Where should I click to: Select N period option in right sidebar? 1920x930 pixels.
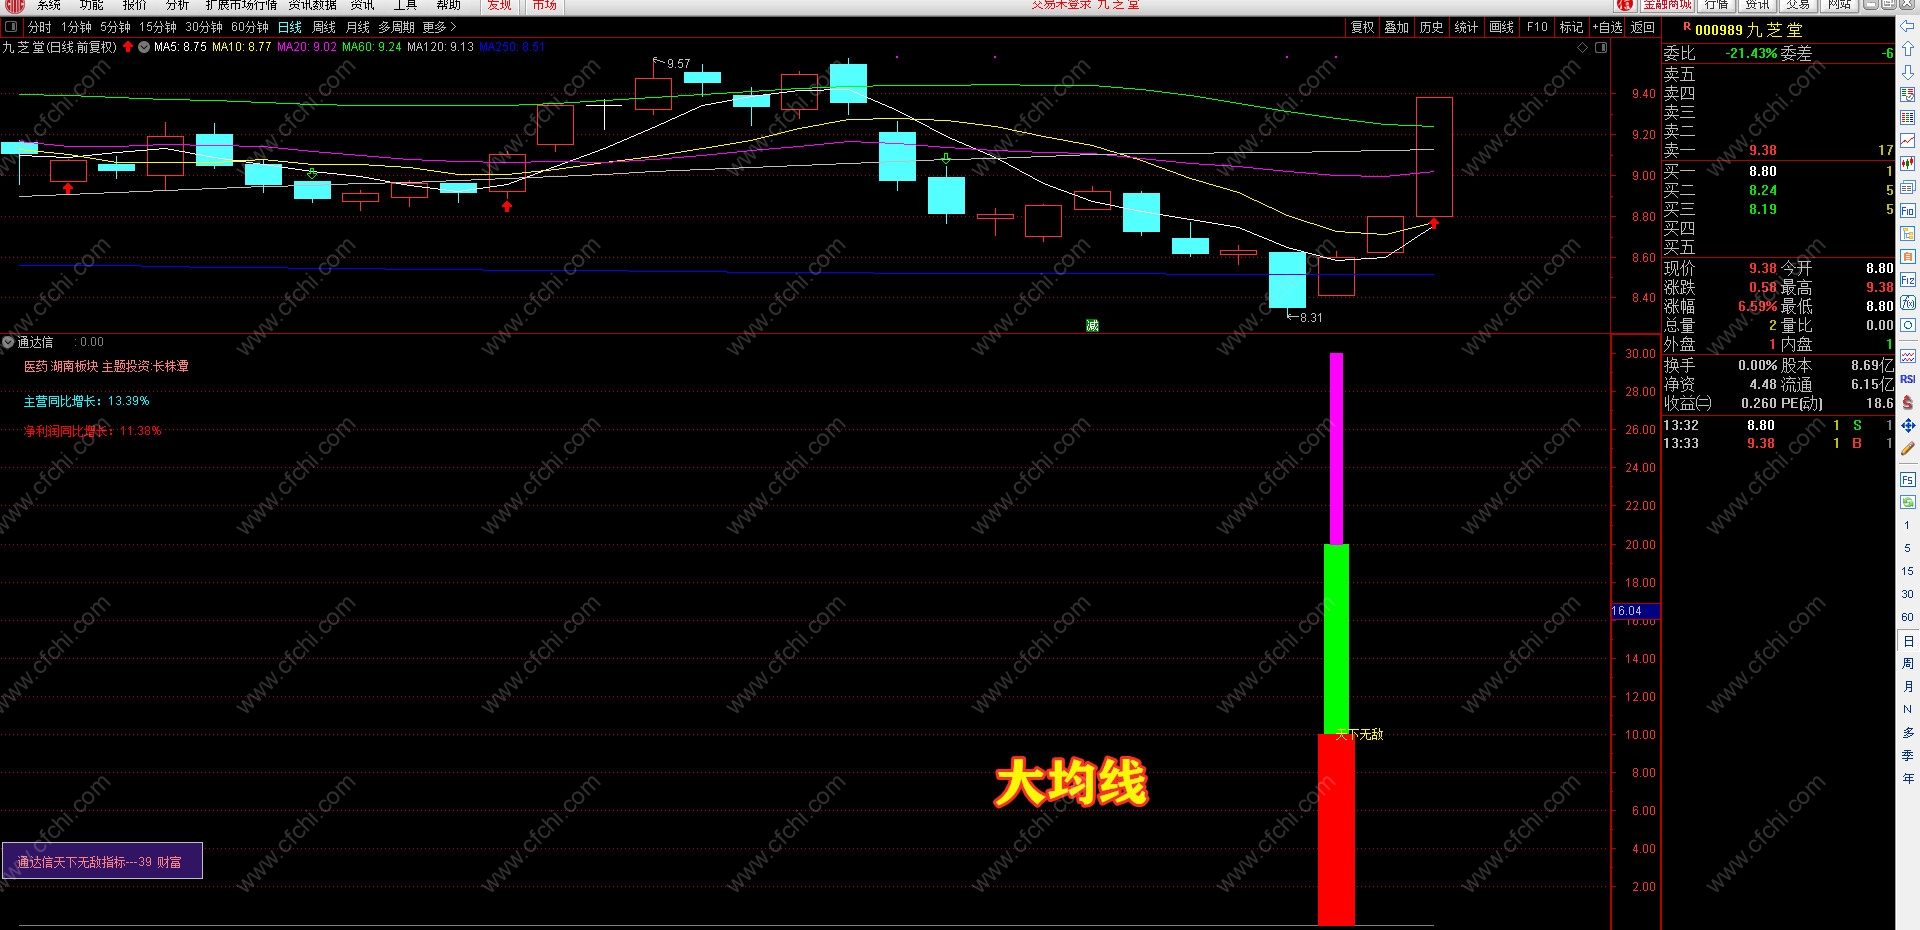[x=1907, y=710]
